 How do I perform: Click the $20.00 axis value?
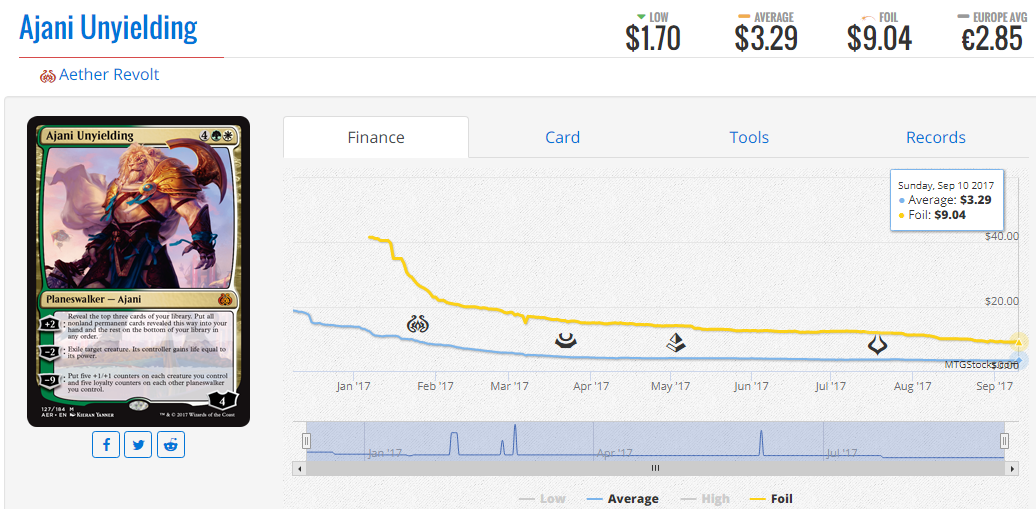pos(1002,301)
